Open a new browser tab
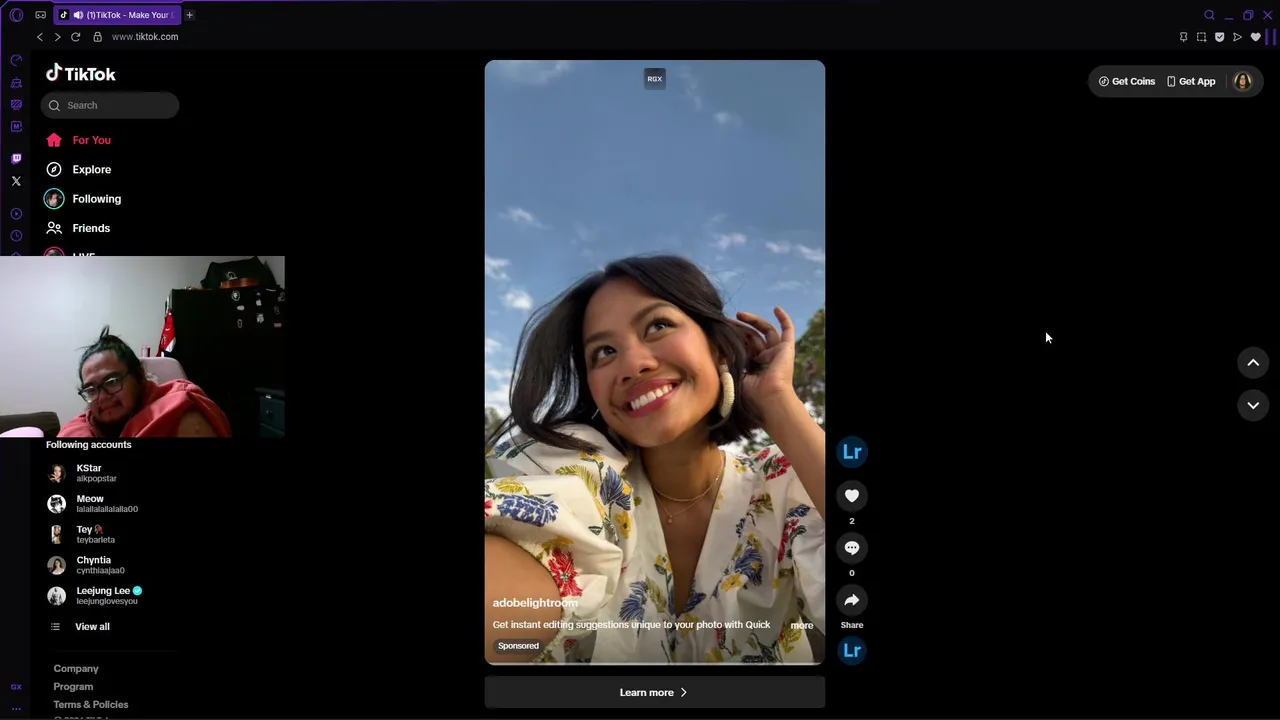The height and width of the screenshot is (720, 1280). 189,15
